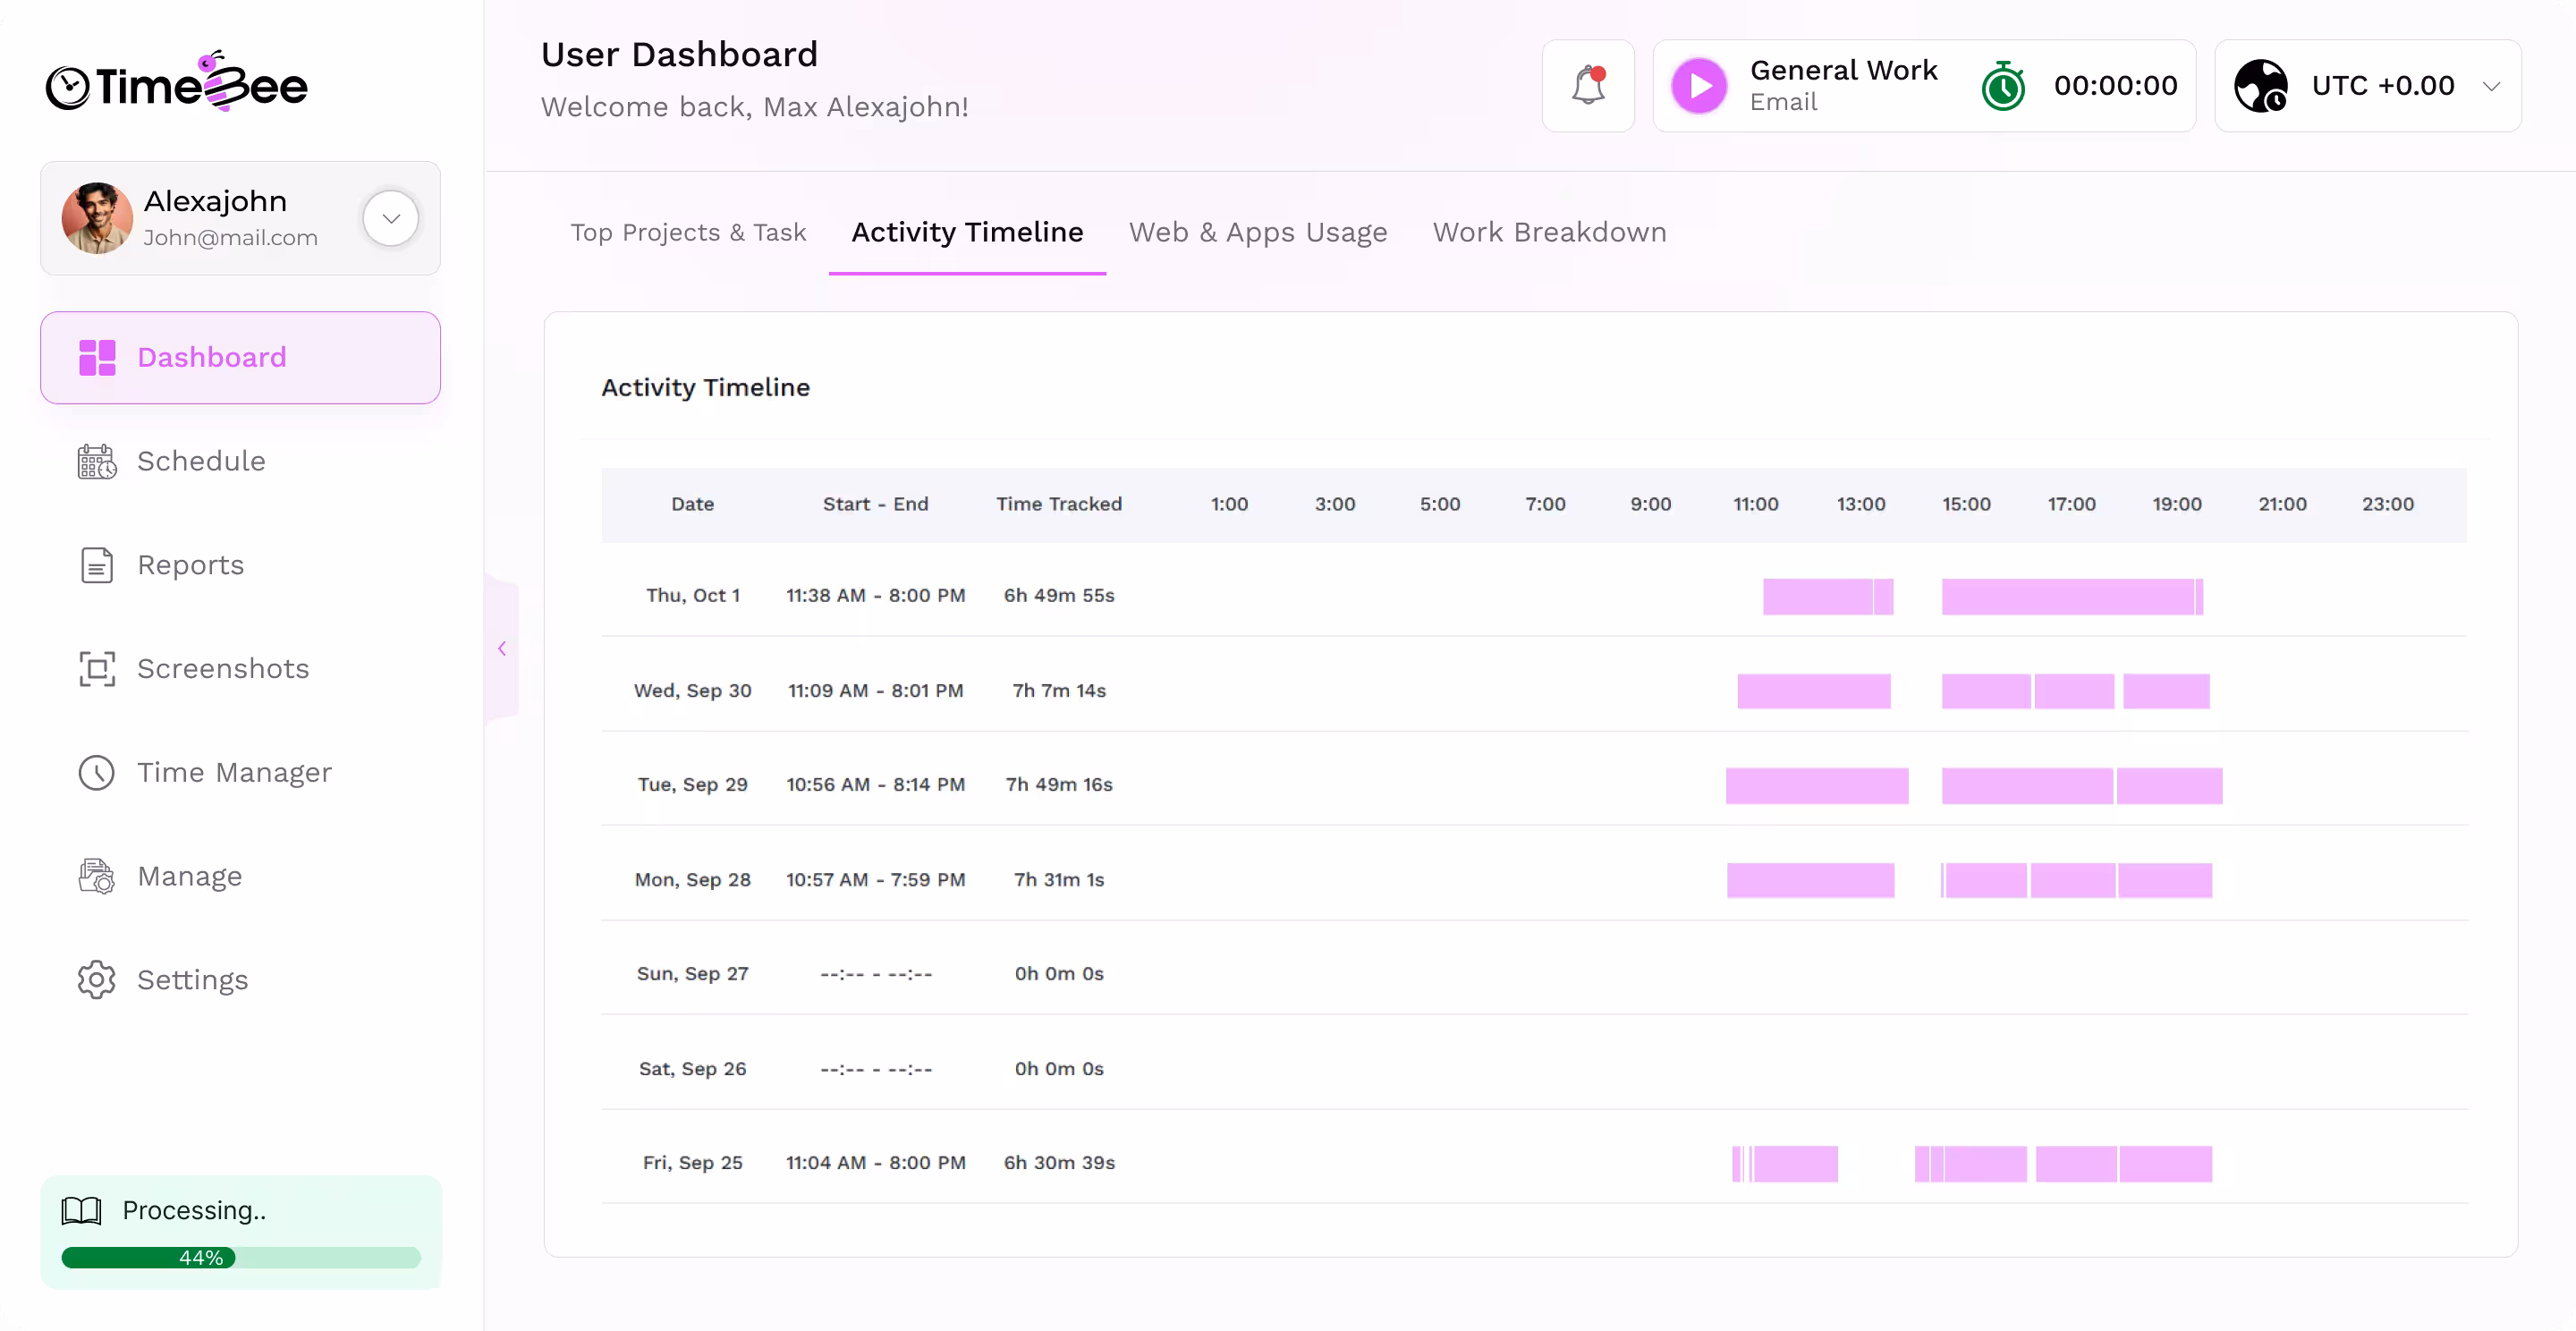Click the 7h 31m 1s tracked time
This screenshot has height=1331, width=2576.
tap(1058, 880)
